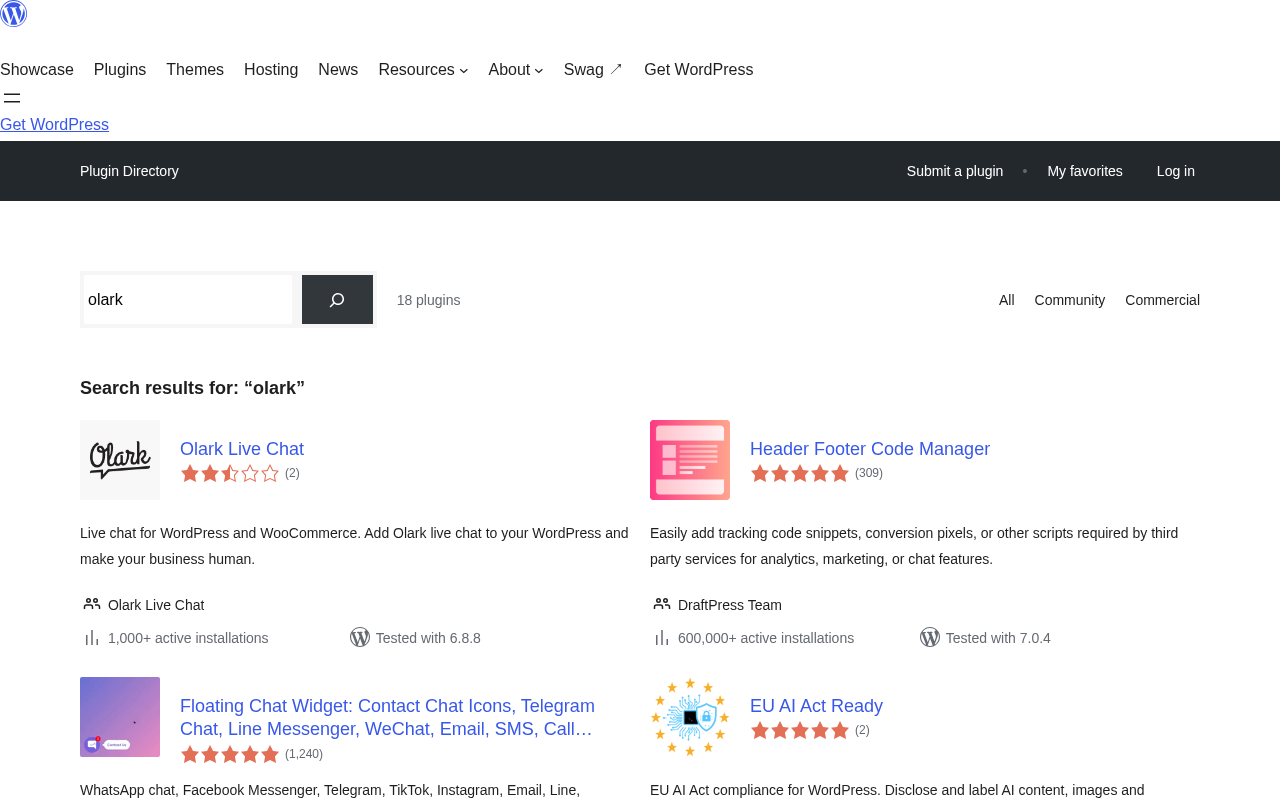Open EU AI Act Ready title link
This screenshot has width=1280, height=800.
point(816,706)
